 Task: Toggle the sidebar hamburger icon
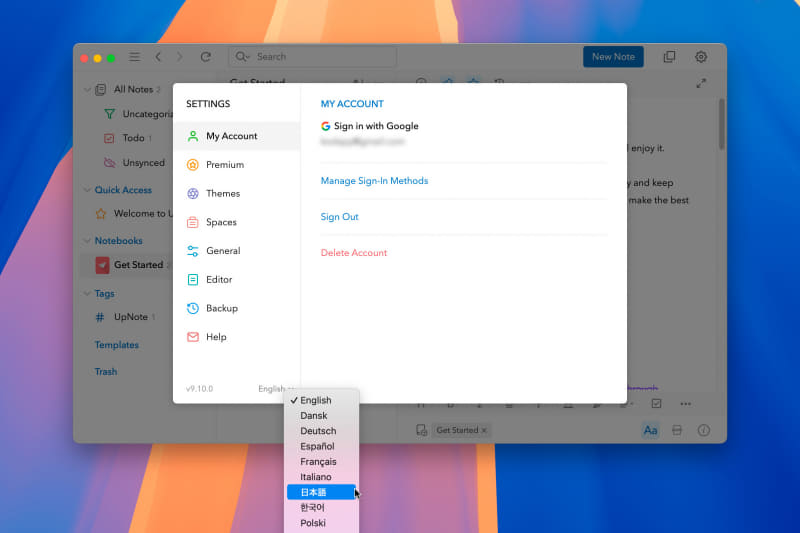click(134, 57)
